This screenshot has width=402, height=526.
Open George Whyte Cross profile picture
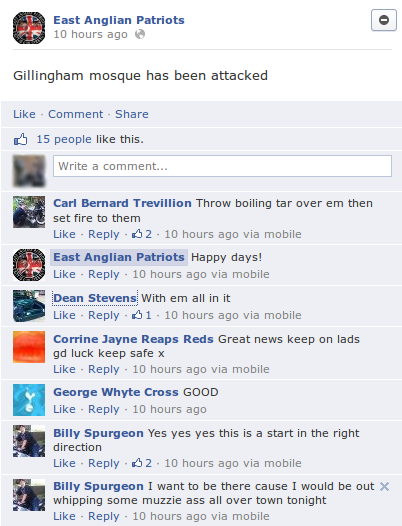(x=29, y=400)
